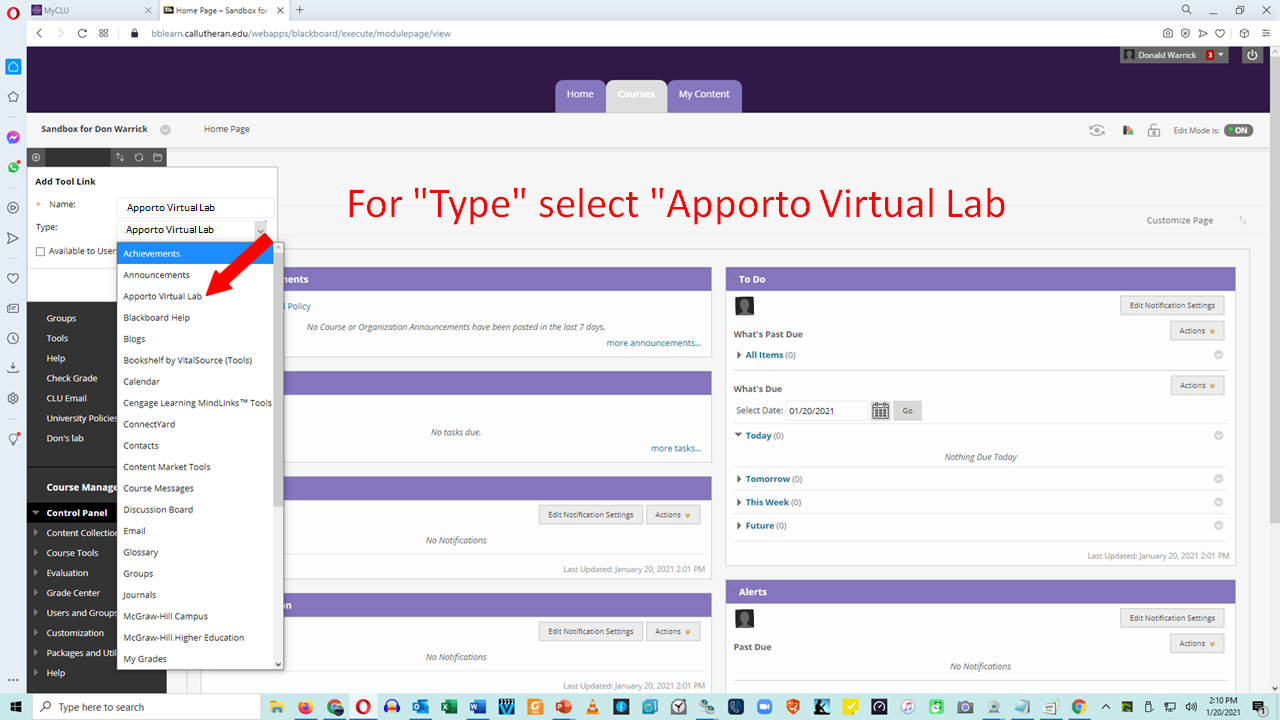Open the Actions dropdown under What's Past Due
Viewport: 1280px width, 720px height.
click(x=1197, y=331)
